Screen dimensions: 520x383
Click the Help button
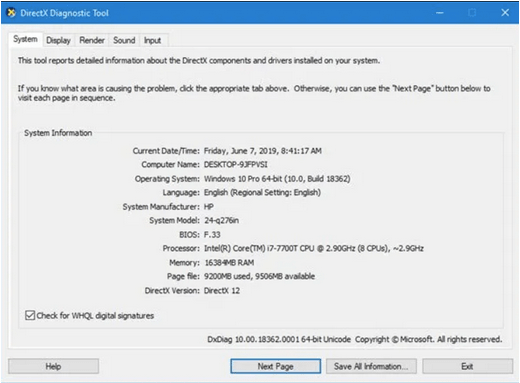[53, 366]
